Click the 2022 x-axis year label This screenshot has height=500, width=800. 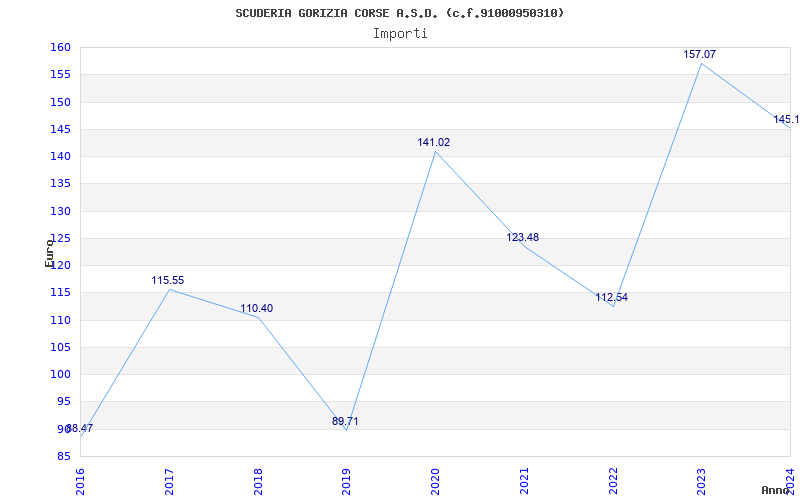pyautogui.click(x=613, y=481)
